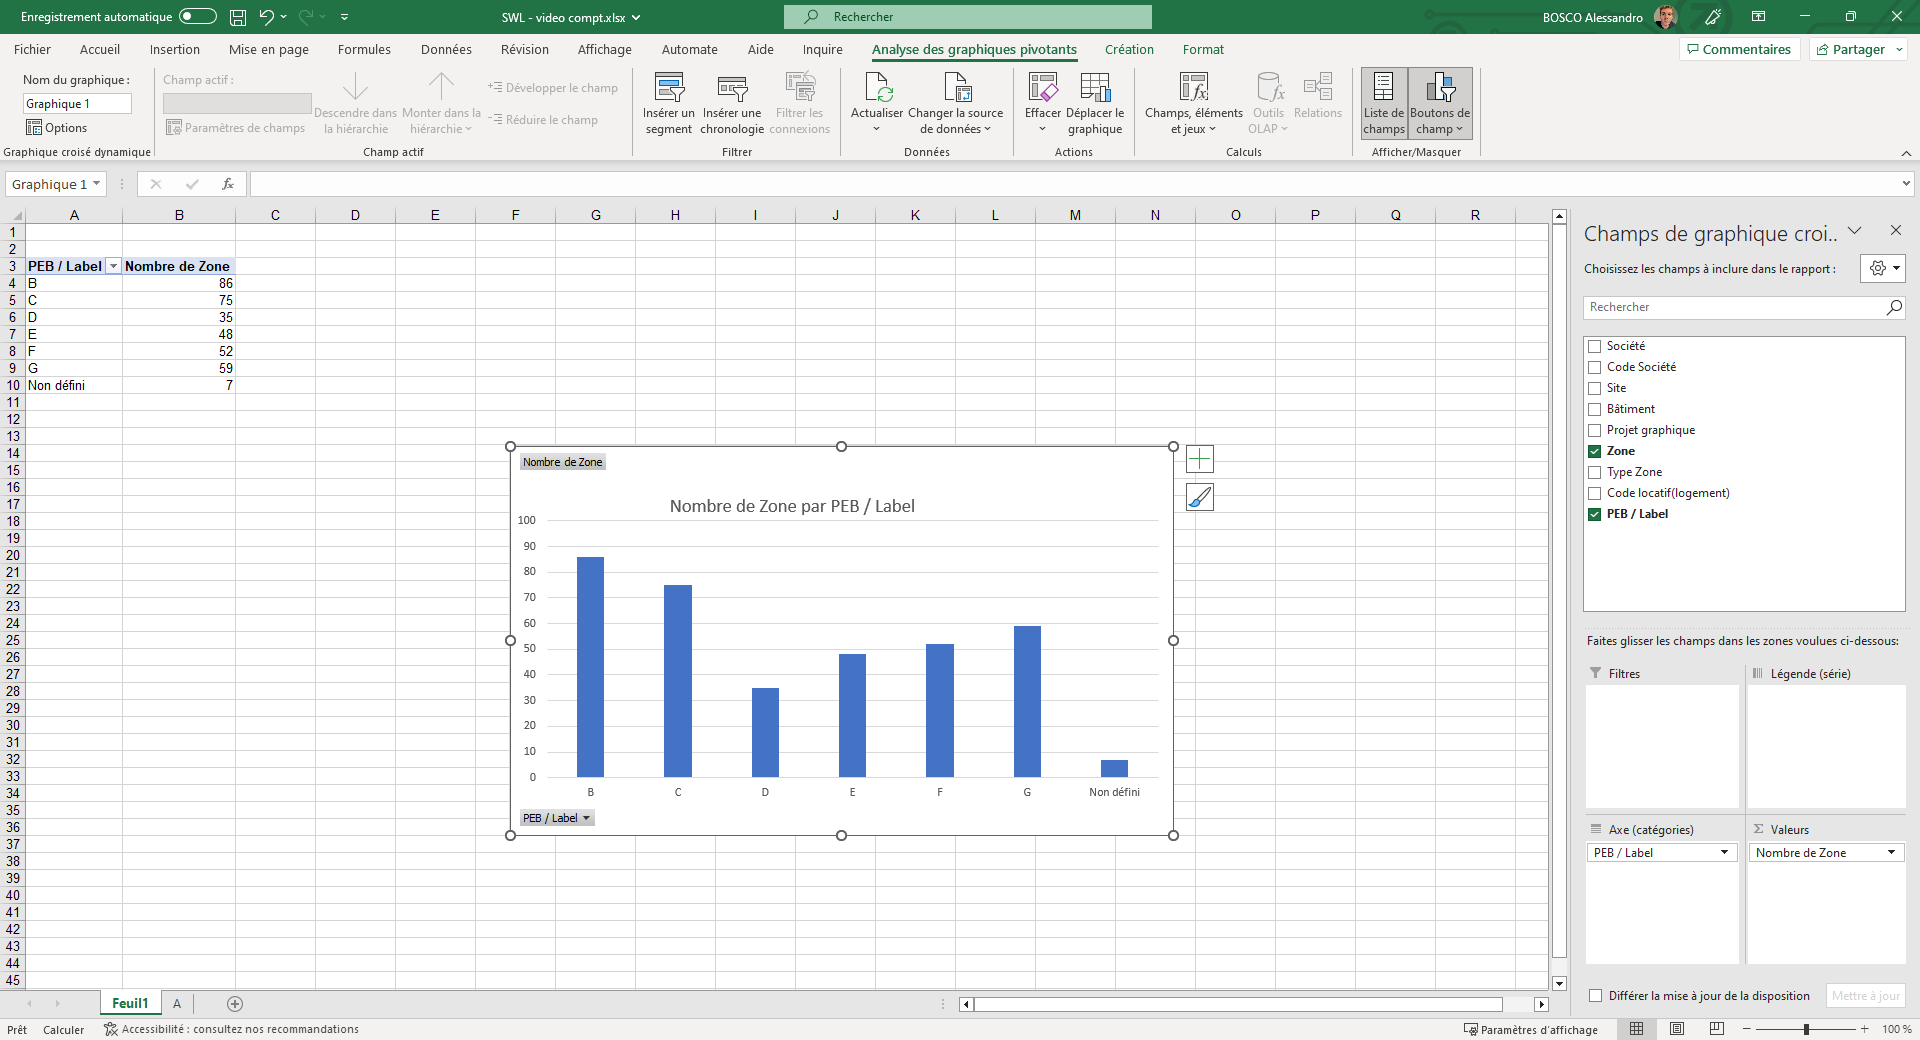Image resolution: width=1920 pixels, height=1040 pixels.
Task: Click the chart elements plus icon
Action: (x=1199, y=459)
